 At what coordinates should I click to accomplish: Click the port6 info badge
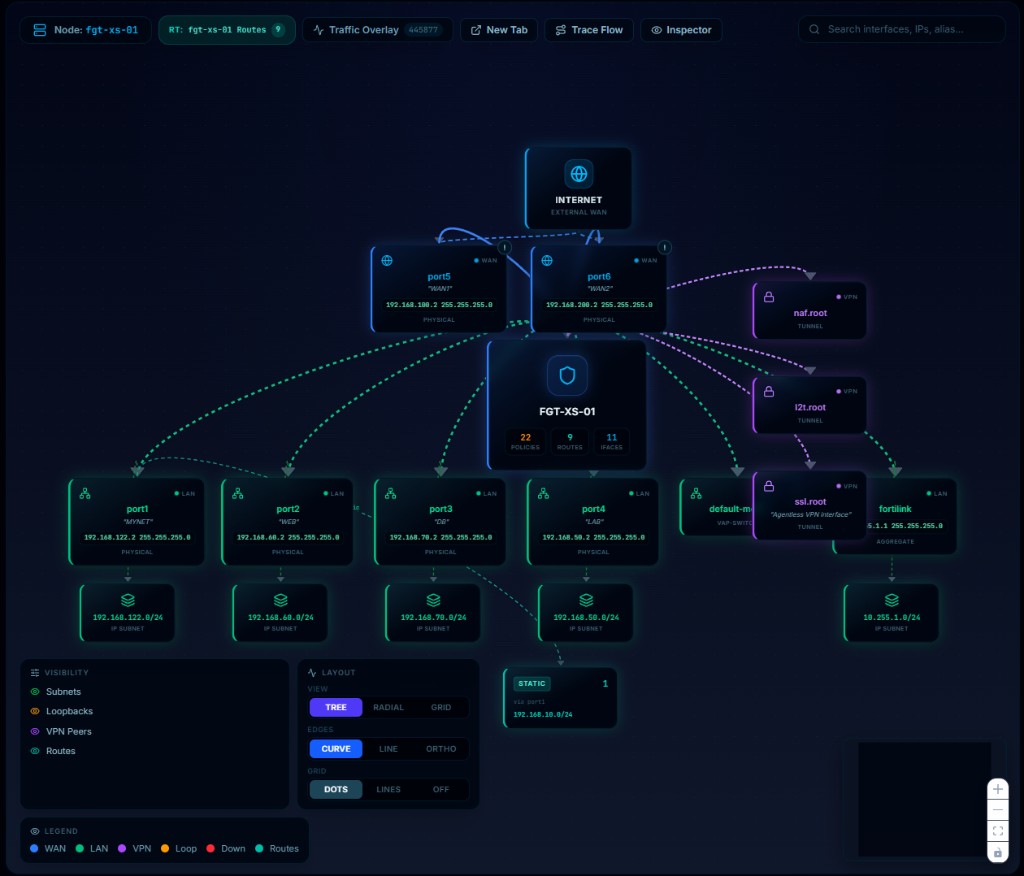click(664, 248)
